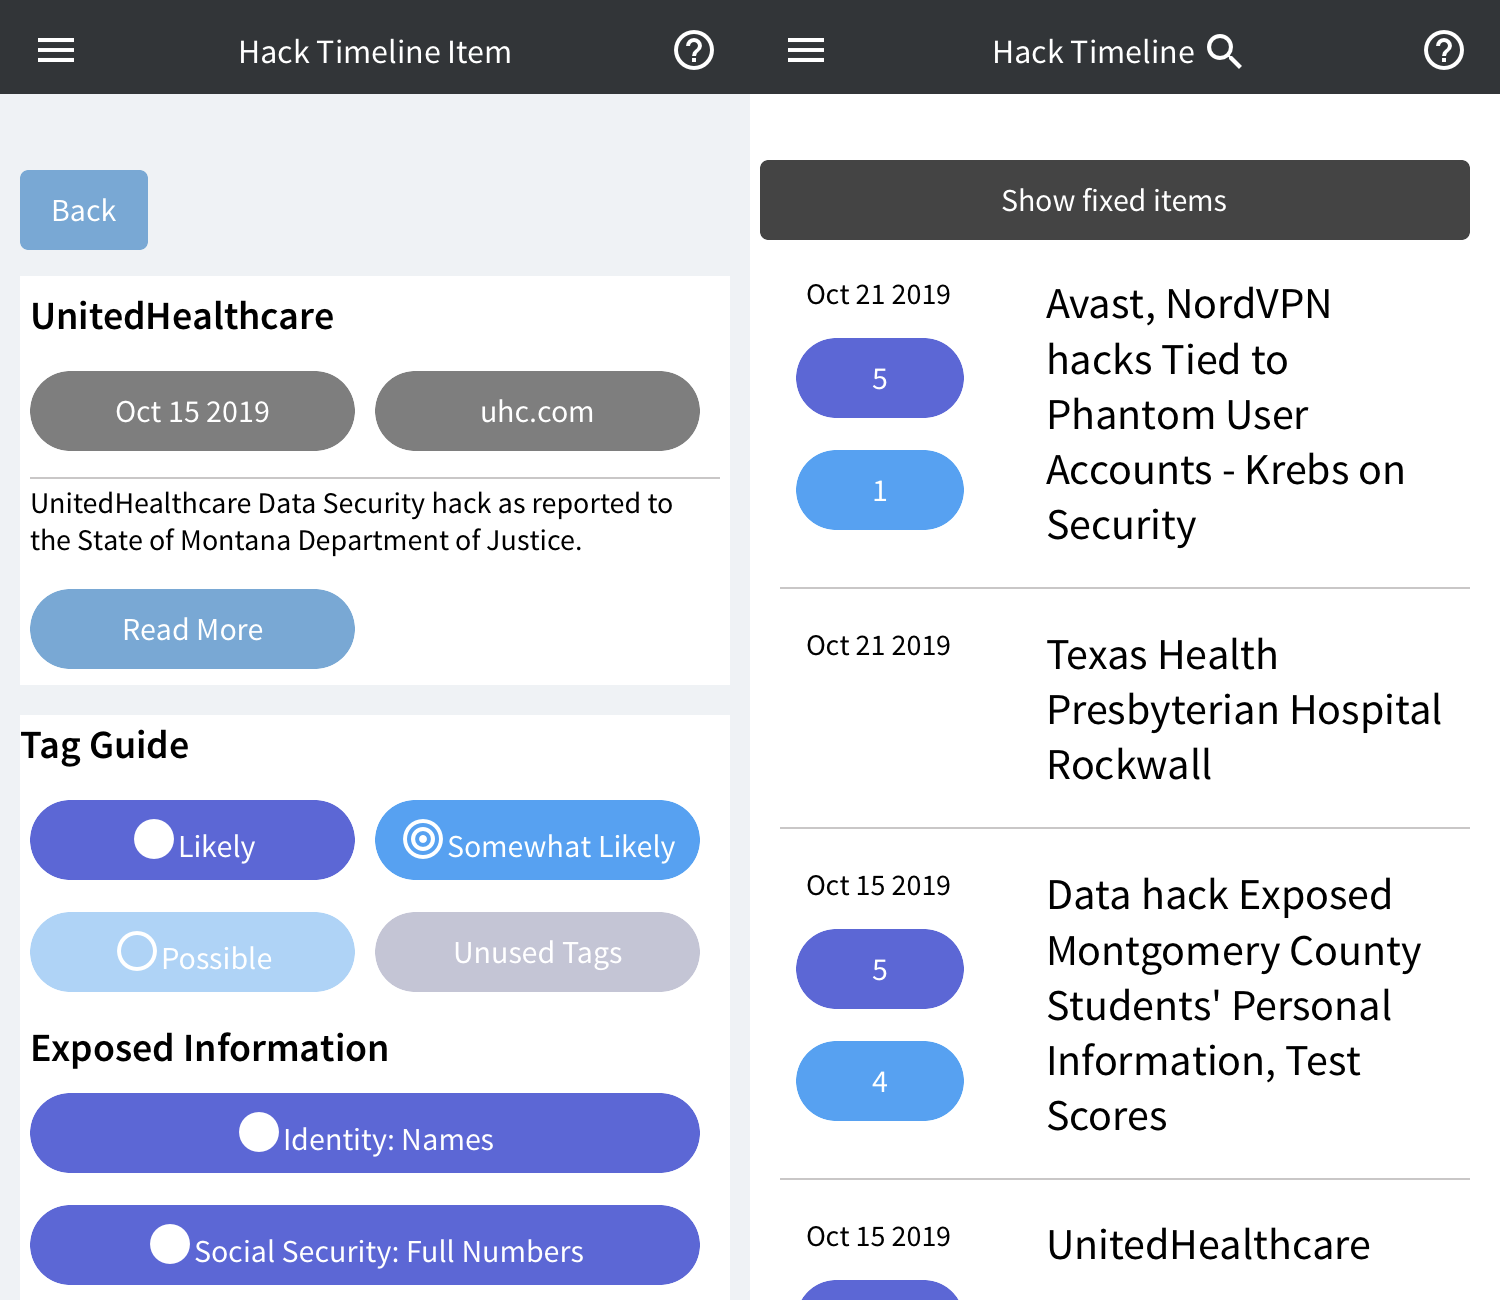Open the UnitedHealthcare entry in Hack Timeline list
The width and height of the screenshot is (1500, 1300).
[x=1208, y=1245]
